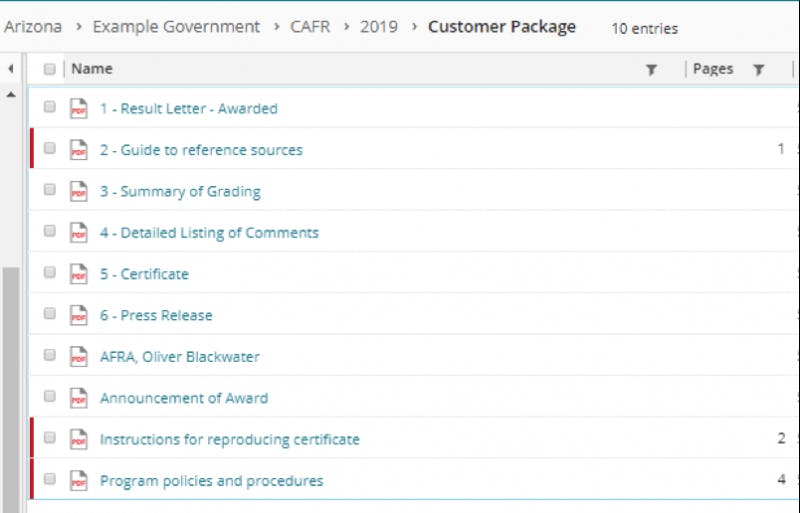Click PDF icon for Result Letter - Awarded
The height and width of the screenshot is (513, 800).
pyautogui.click(x=79, y=108)
